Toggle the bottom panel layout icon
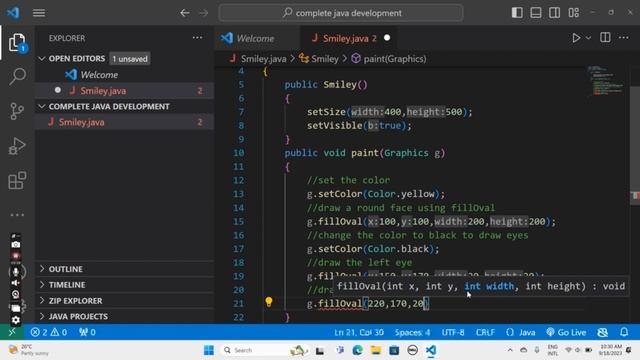Viewport: 640px width, 360px height. coord(536,13)
